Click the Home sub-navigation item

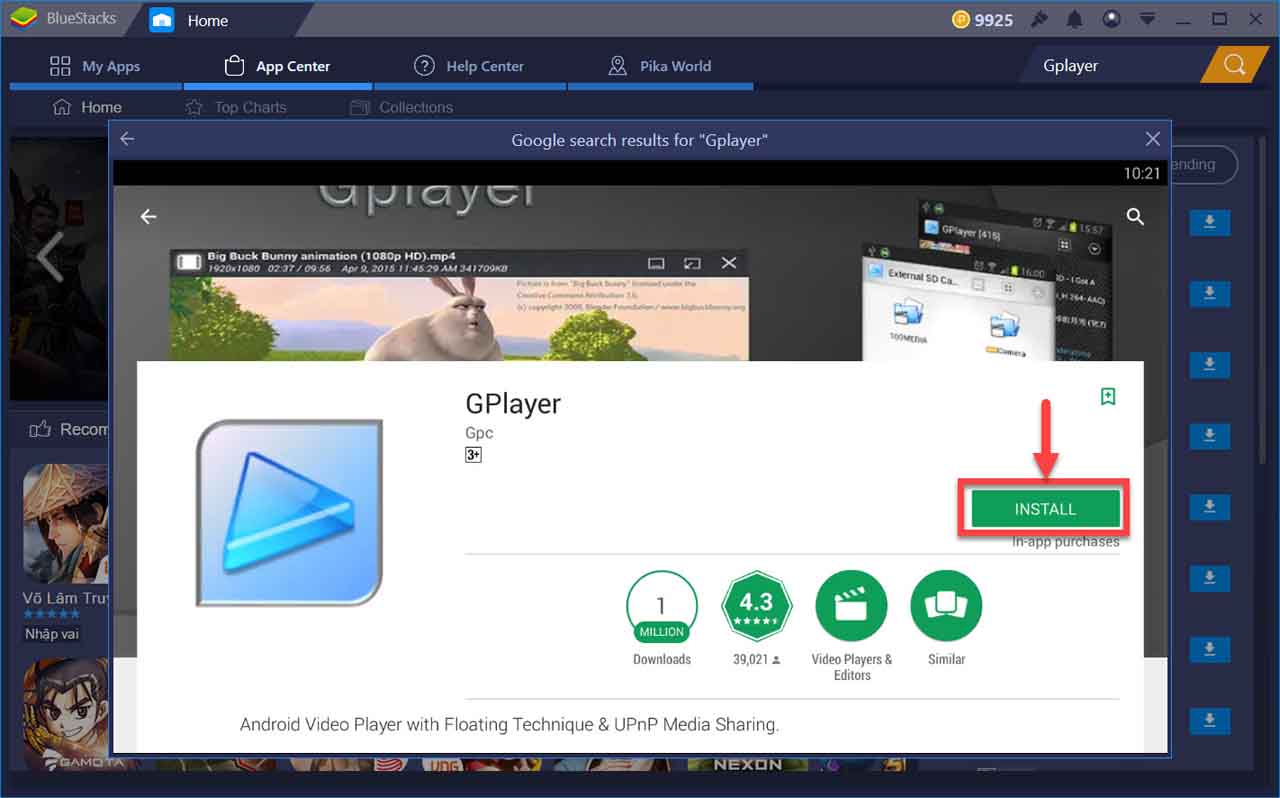pos(87,107)
